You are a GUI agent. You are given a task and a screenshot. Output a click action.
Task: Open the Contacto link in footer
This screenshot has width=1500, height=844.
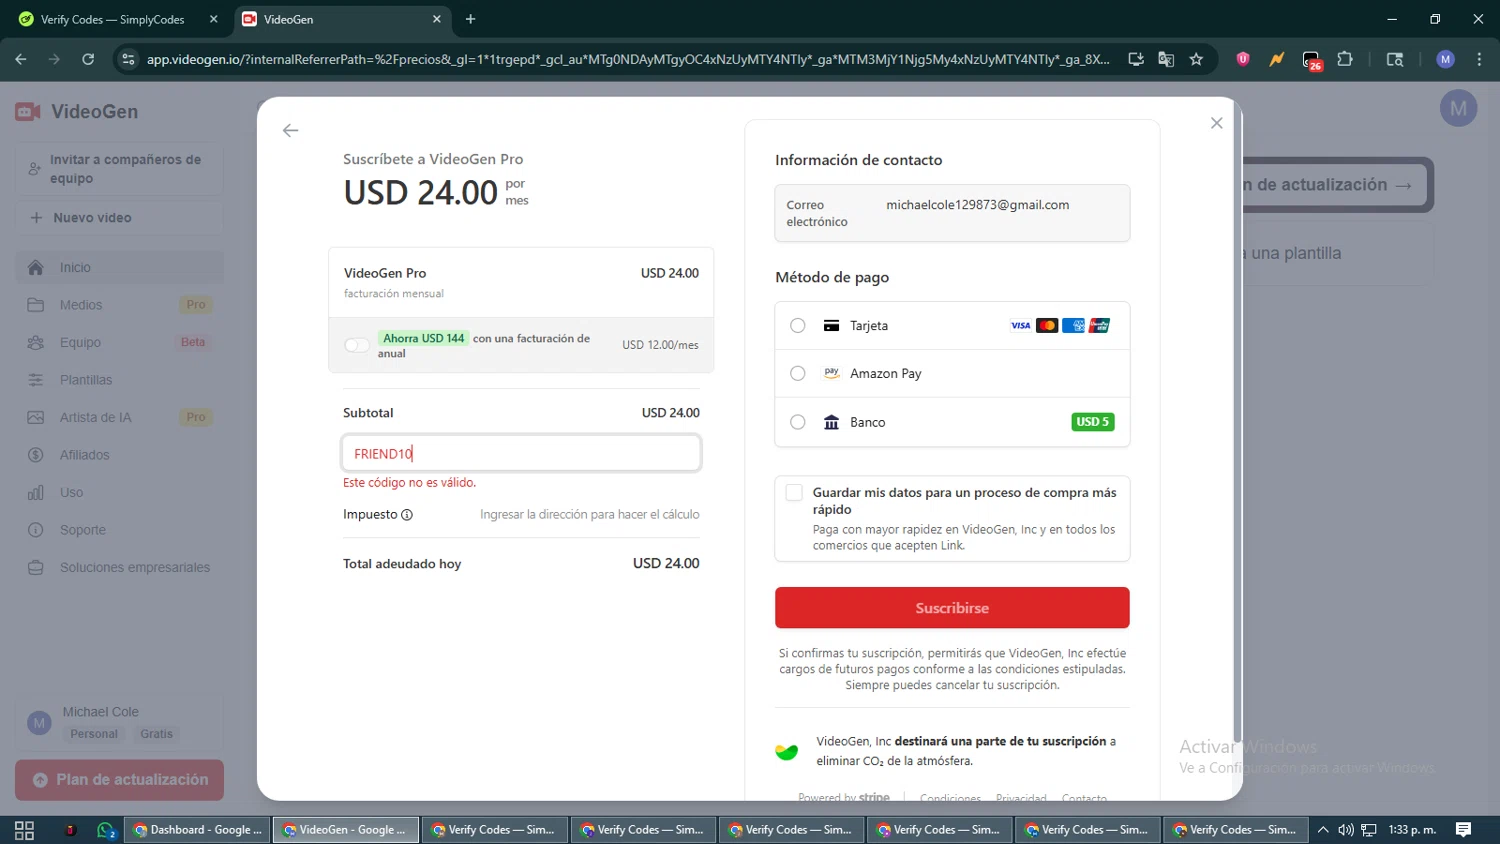[x=1084, y=798]
